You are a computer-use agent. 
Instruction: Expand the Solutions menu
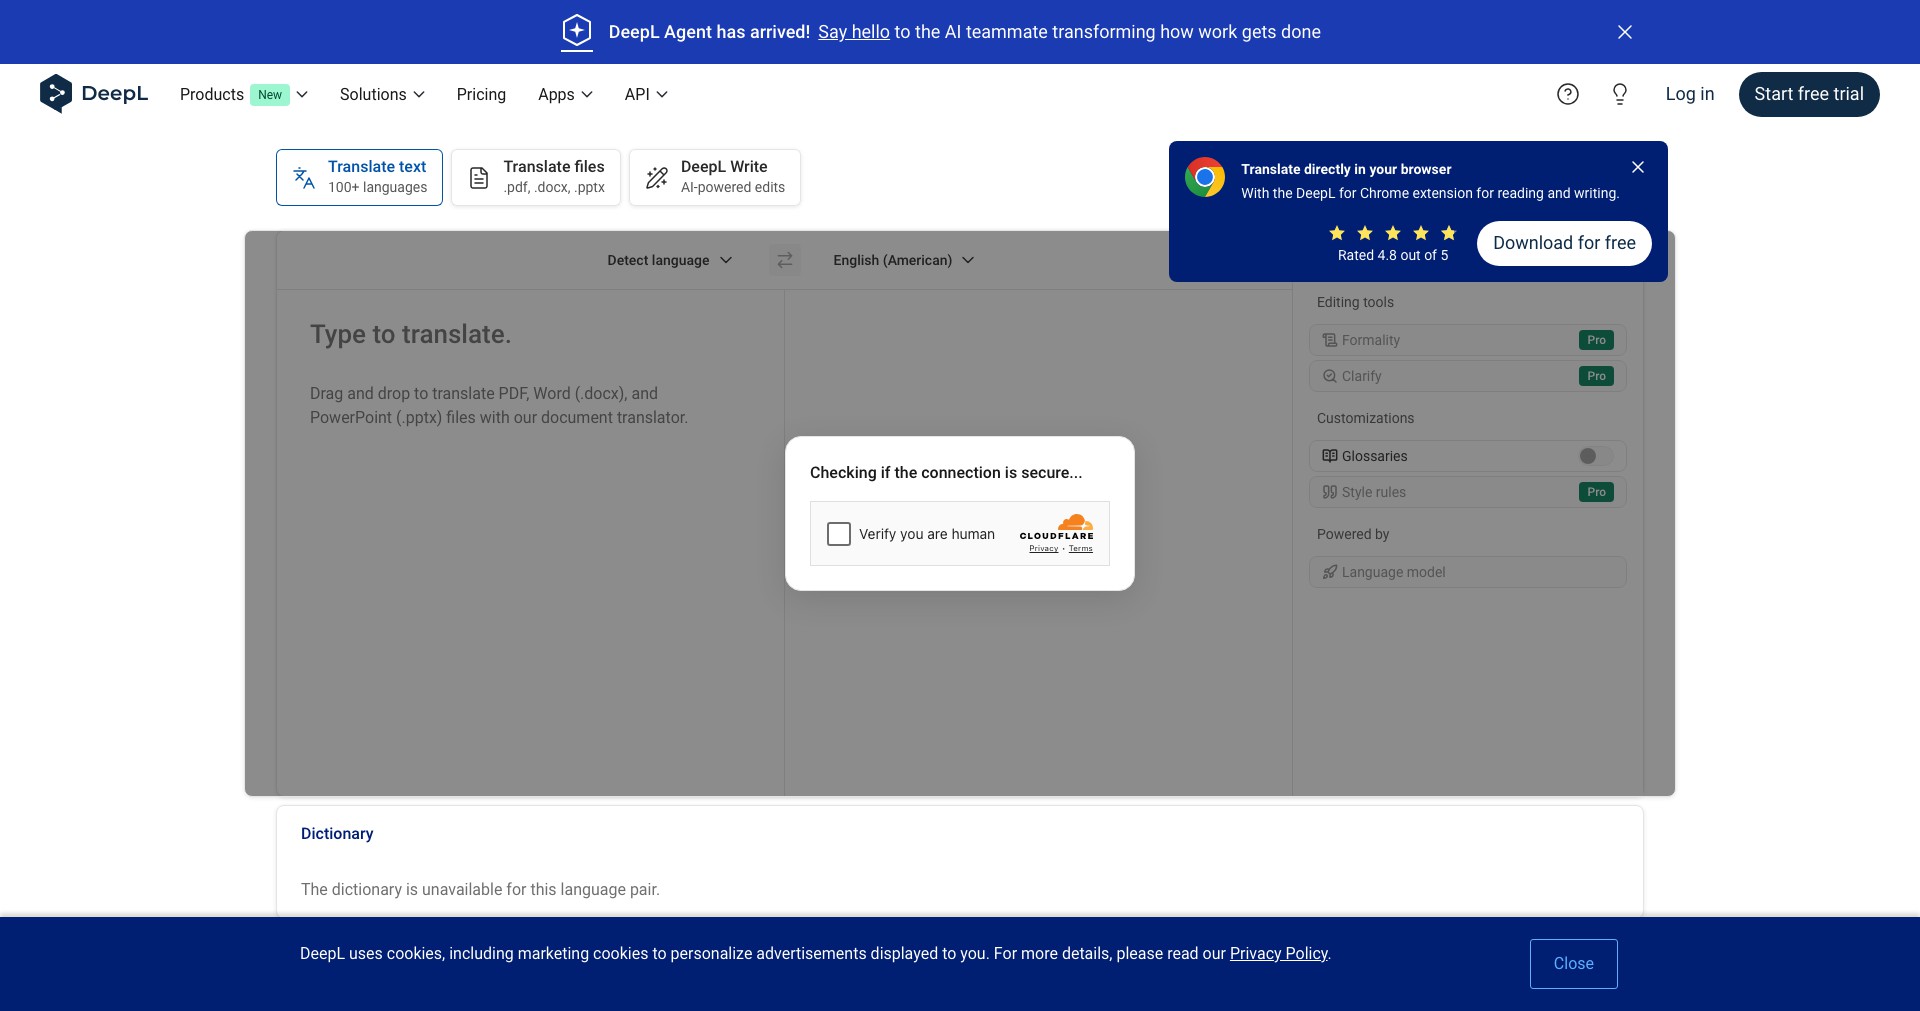click(x=382, y=94)
